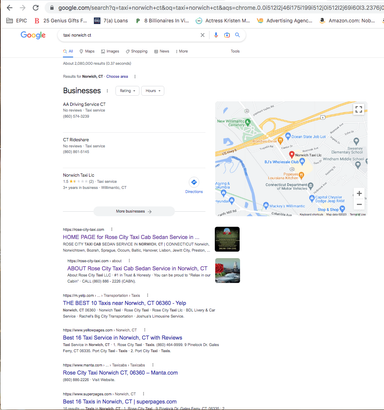Open THE BEST 10 Taxis Yelp result

coord(125,303)
